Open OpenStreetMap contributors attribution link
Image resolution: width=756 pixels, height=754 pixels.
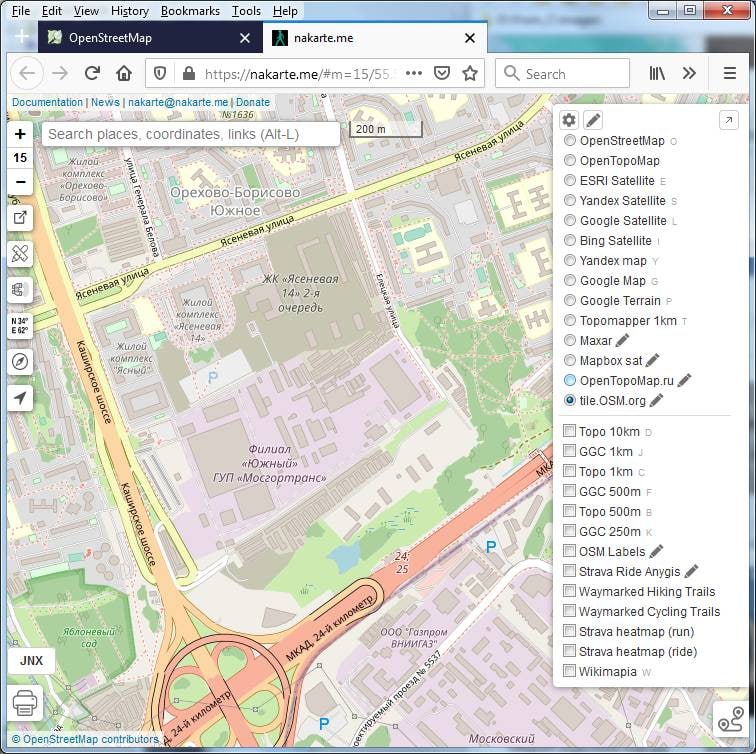click(90, 739)
